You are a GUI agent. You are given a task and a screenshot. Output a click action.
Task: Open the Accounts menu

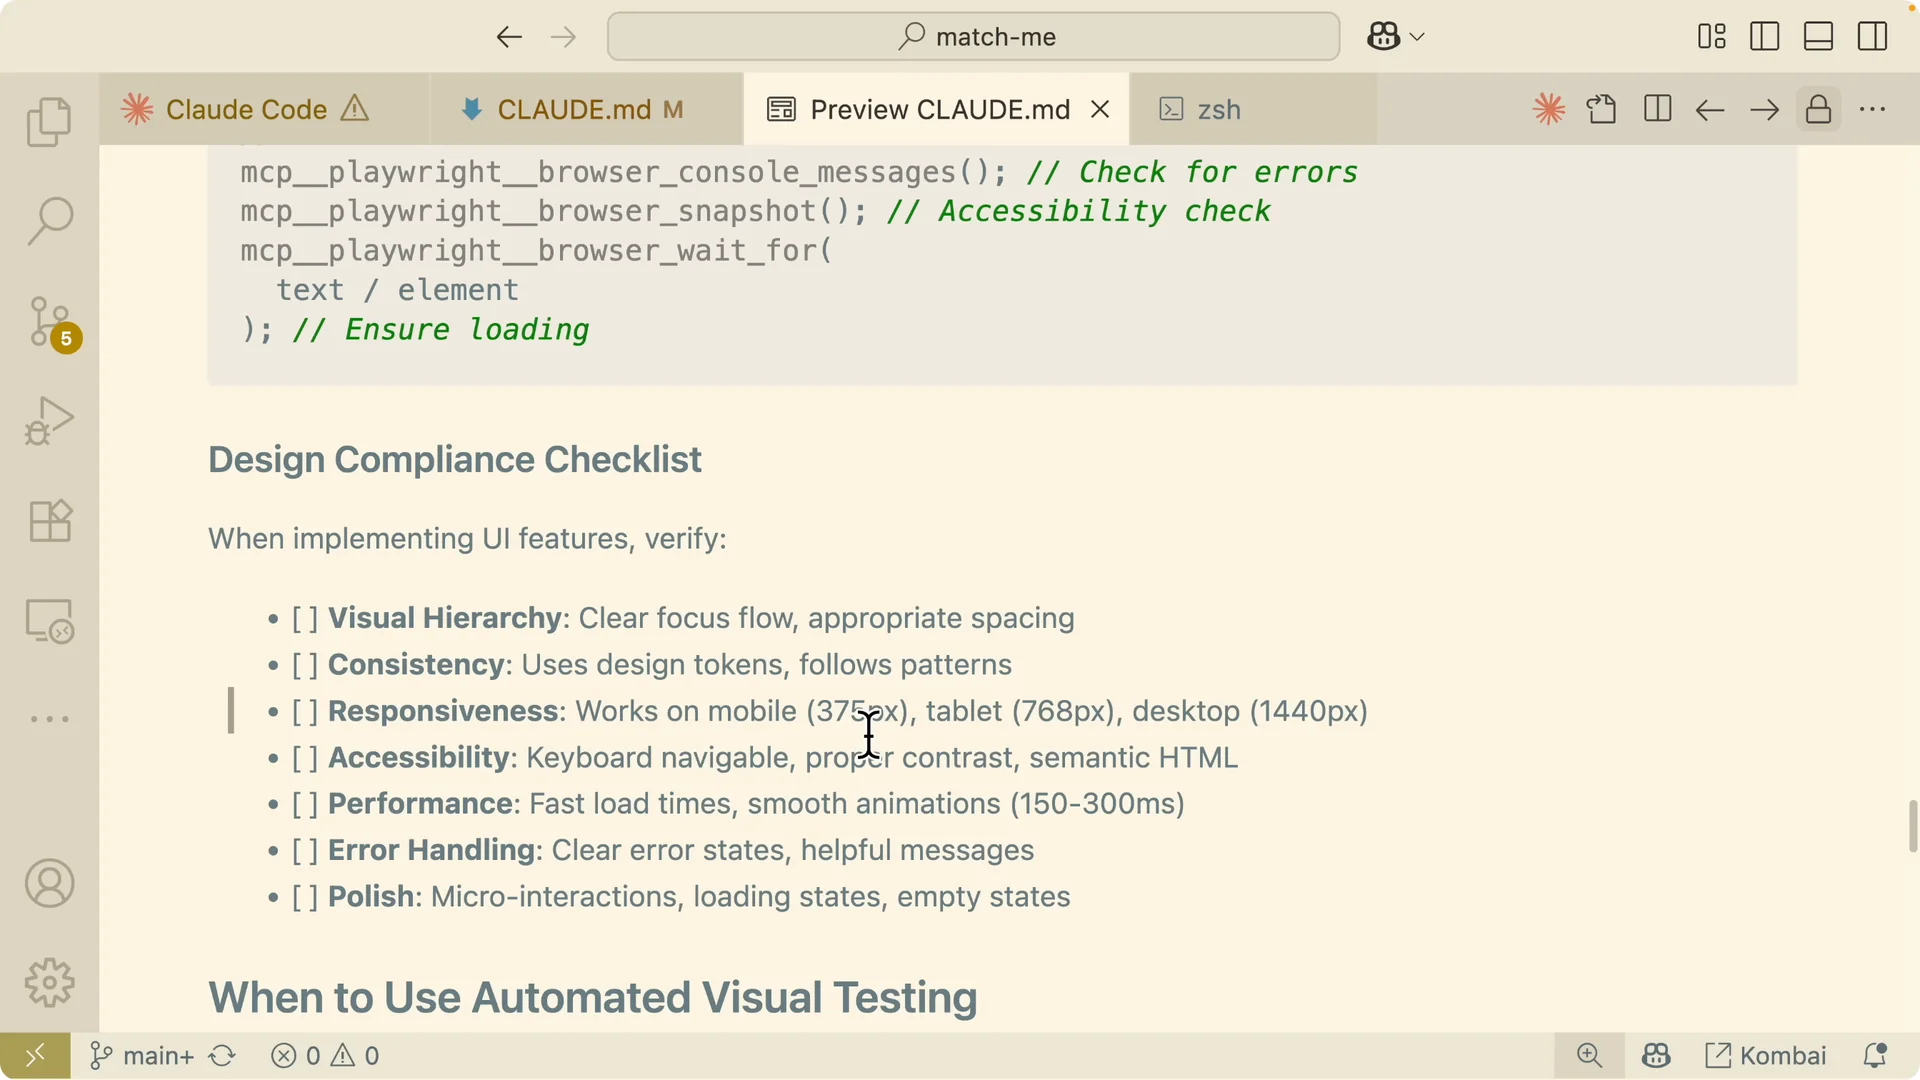click(49, 884)
